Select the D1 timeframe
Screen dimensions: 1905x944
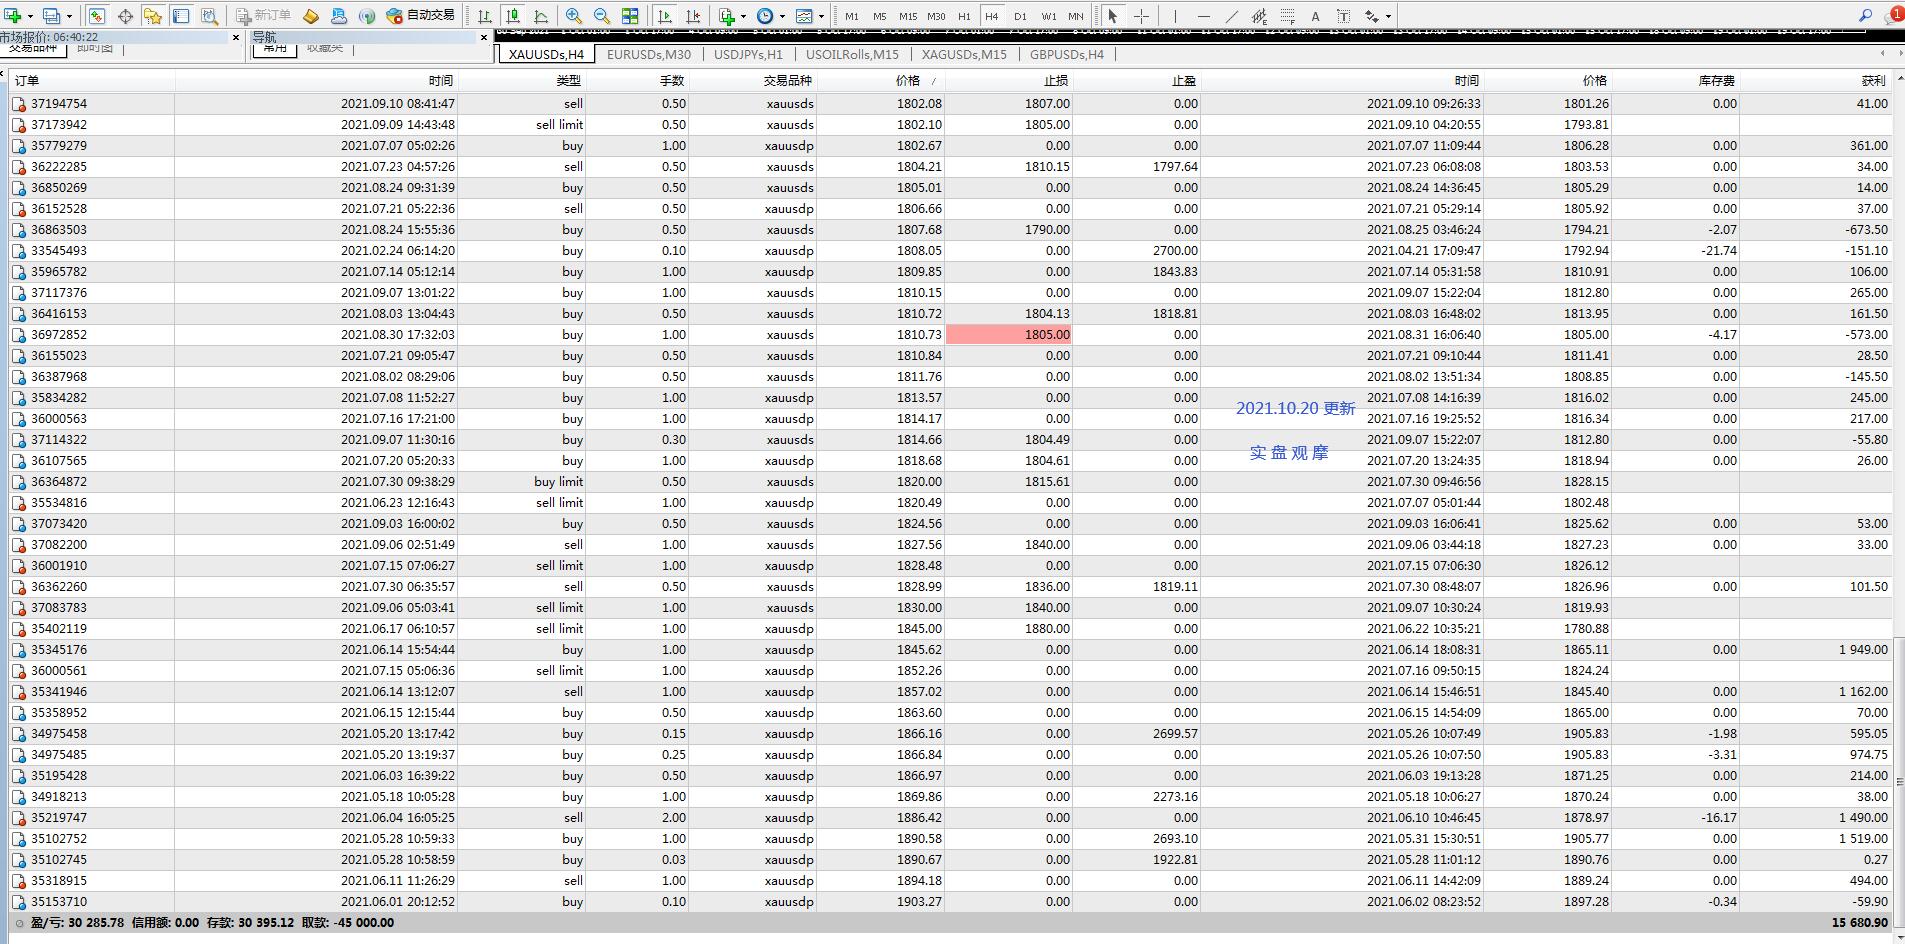pos(1020,16)
